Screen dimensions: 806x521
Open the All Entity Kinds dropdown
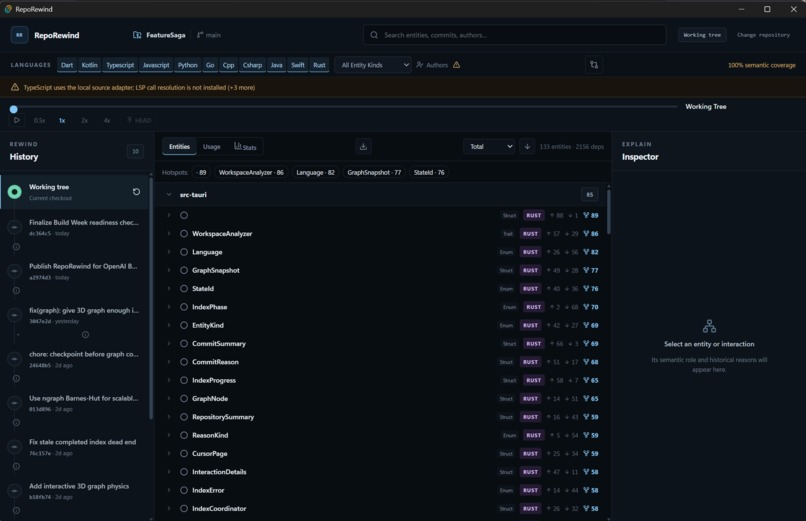(x=373, y=65)
